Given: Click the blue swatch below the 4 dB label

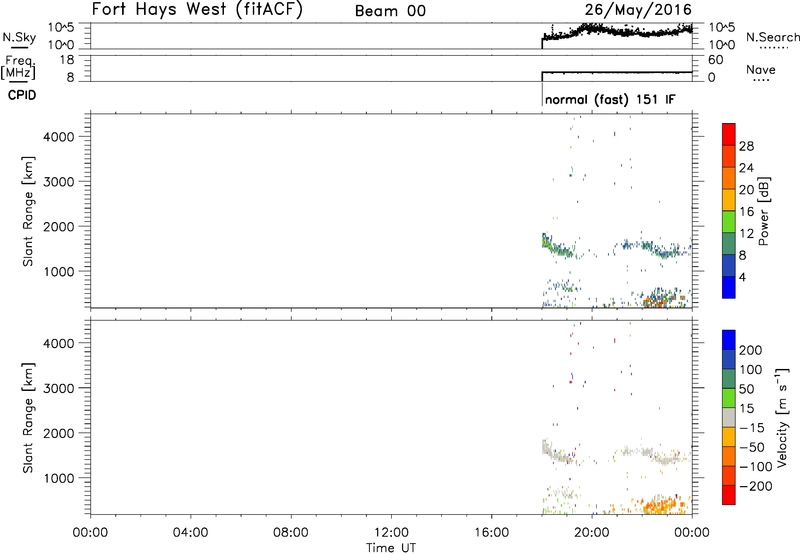Looking at the screenshot, I should click(729, 287).
